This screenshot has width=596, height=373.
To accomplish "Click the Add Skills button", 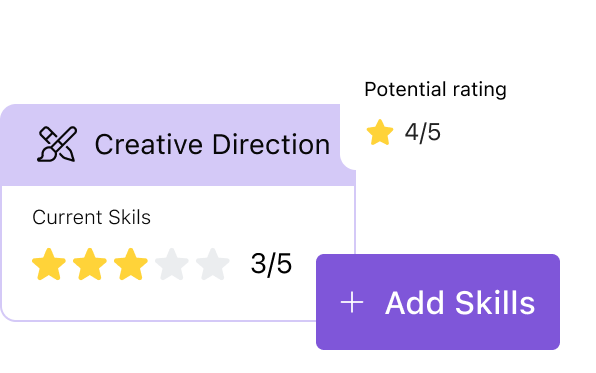I will tap(437, 302).
